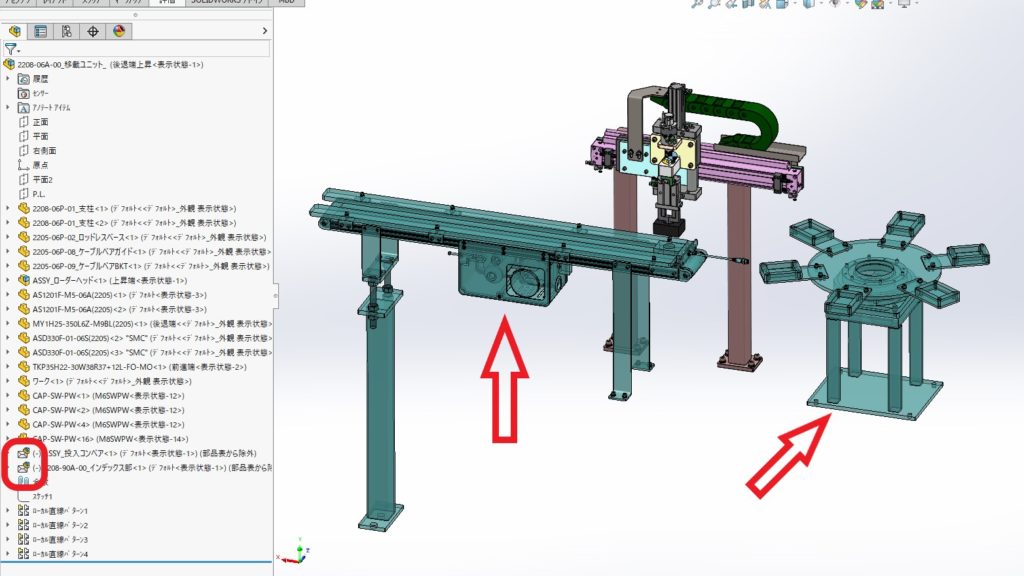Image resolution: width=1024 pixels, height=576 pixels.
Task: Expand the CAP-SW-PW<1> component node
Action: pos(9,395)
